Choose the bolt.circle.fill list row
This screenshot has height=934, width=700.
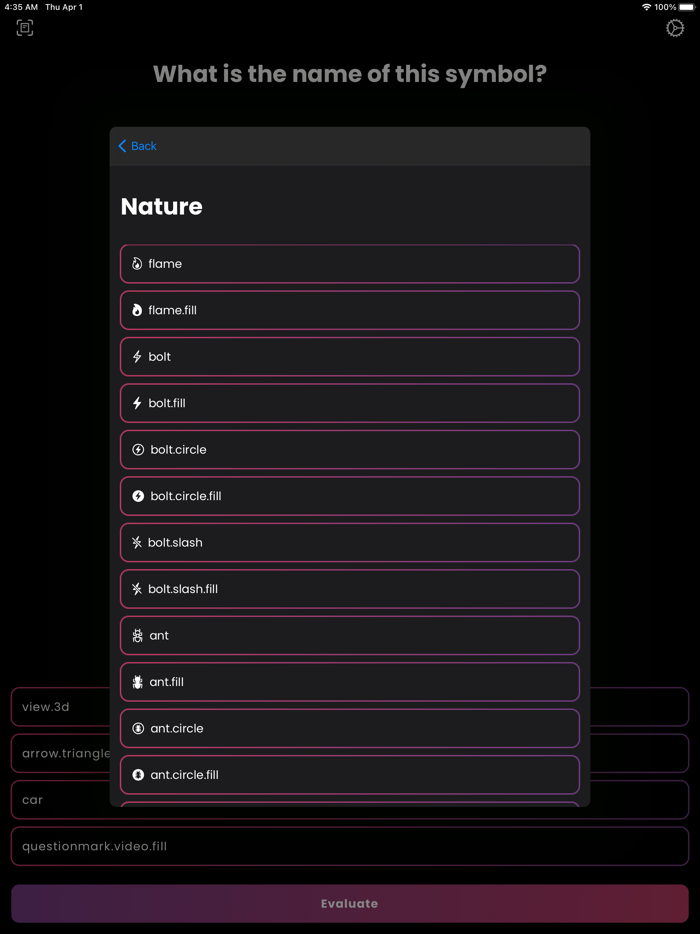(x=350, y=496)
